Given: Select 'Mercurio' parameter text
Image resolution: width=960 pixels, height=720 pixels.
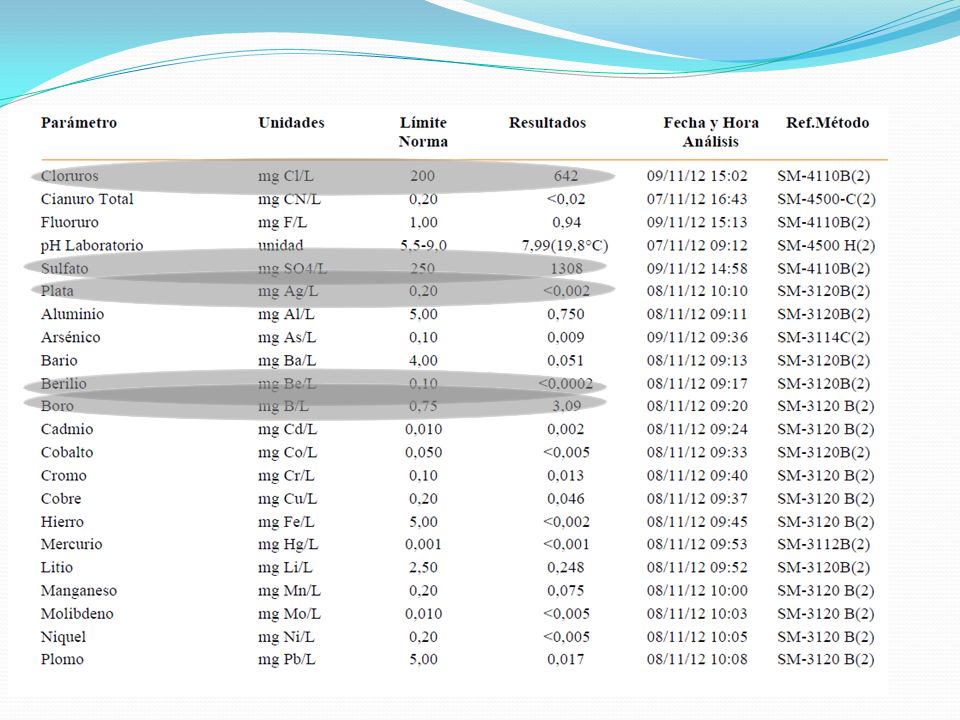Looking at the screenshot, I should [71, 544].
